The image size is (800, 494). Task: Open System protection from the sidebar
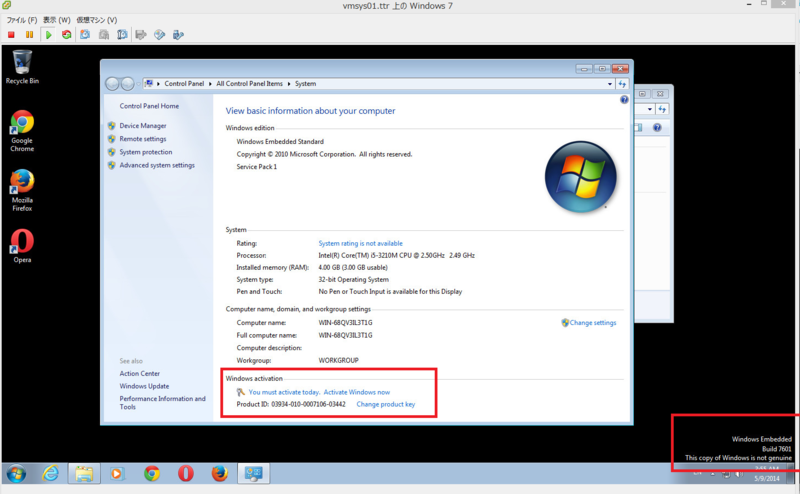146,152
